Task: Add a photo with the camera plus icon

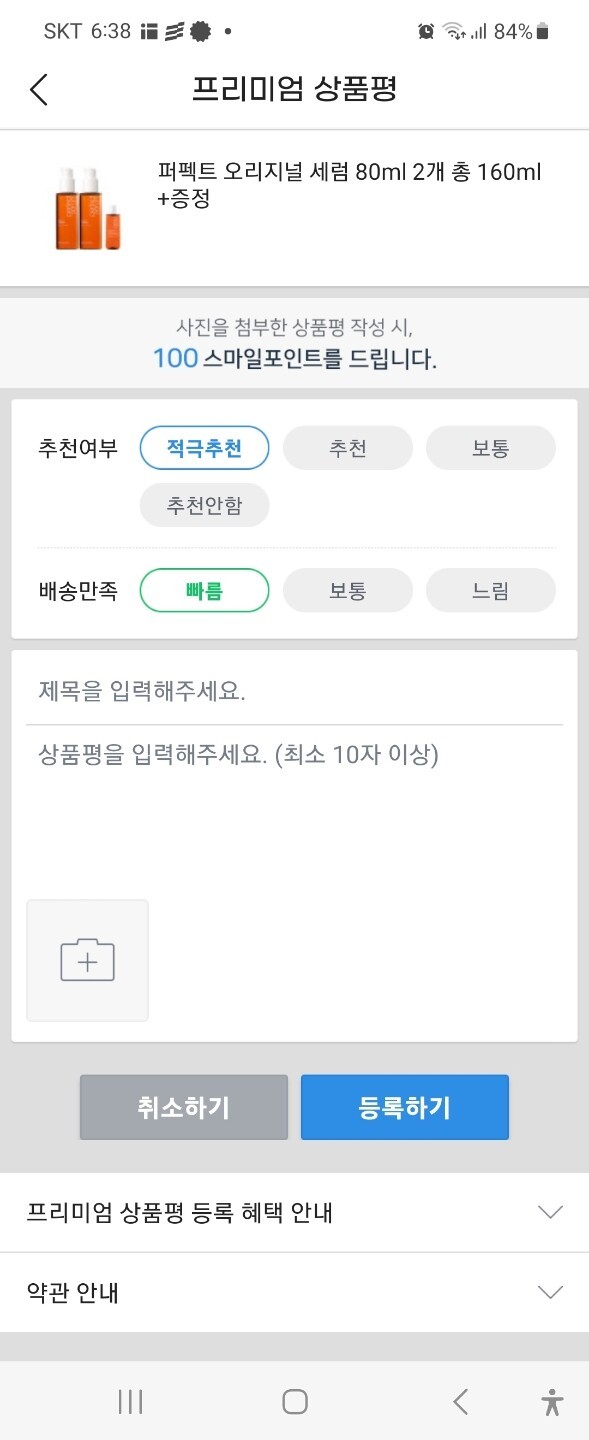Action: click(x=88, y=961)
